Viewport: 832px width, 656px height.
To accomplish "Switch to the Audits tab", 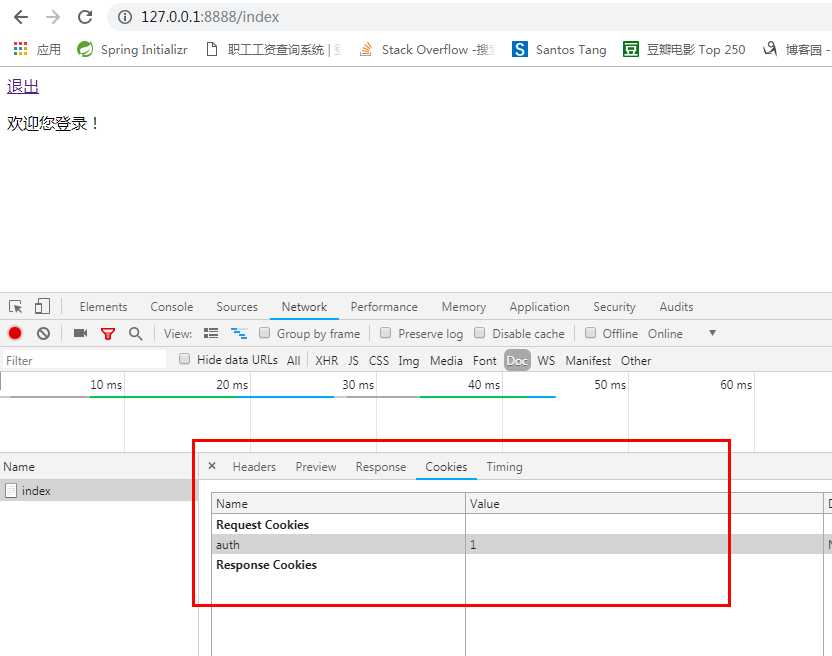I will (x=676, y=307).
